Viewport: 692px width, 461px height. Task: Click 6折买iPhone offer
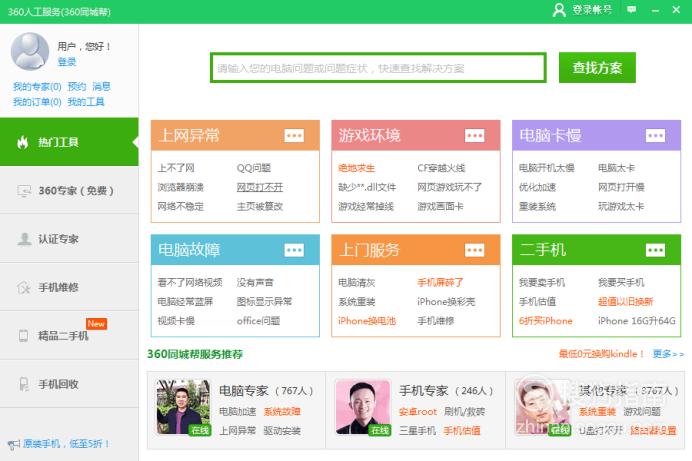click(x=545, y=321)
